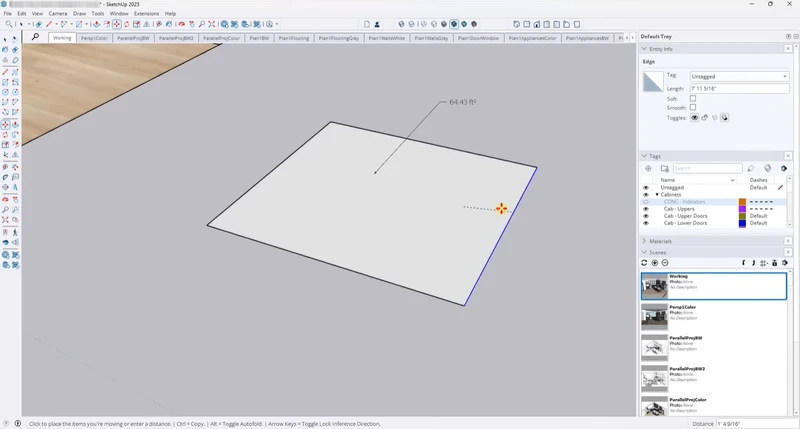Enable the Soft checkbox in Entity Info
The image size is (800, 429).
pos(693,98)
